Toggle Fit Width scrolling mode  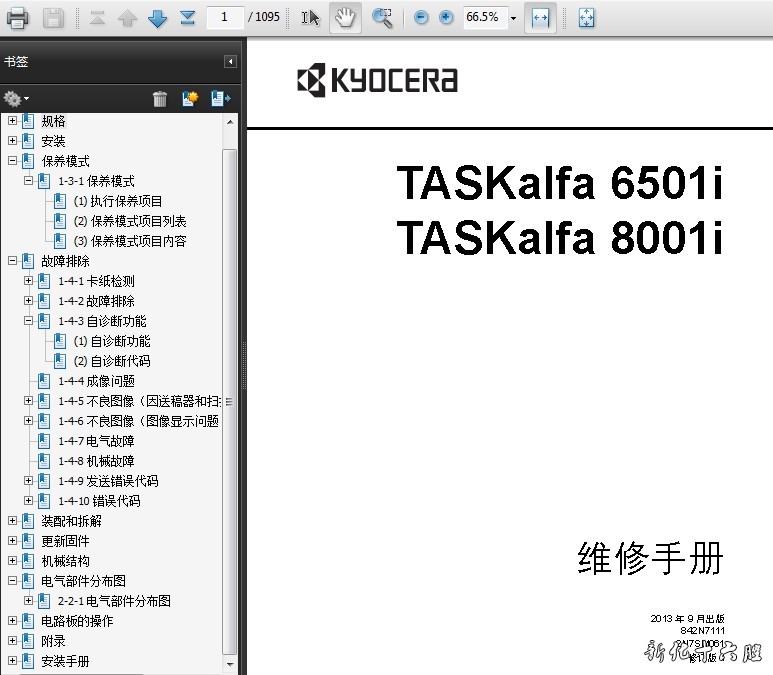click(x=540, y=17)
